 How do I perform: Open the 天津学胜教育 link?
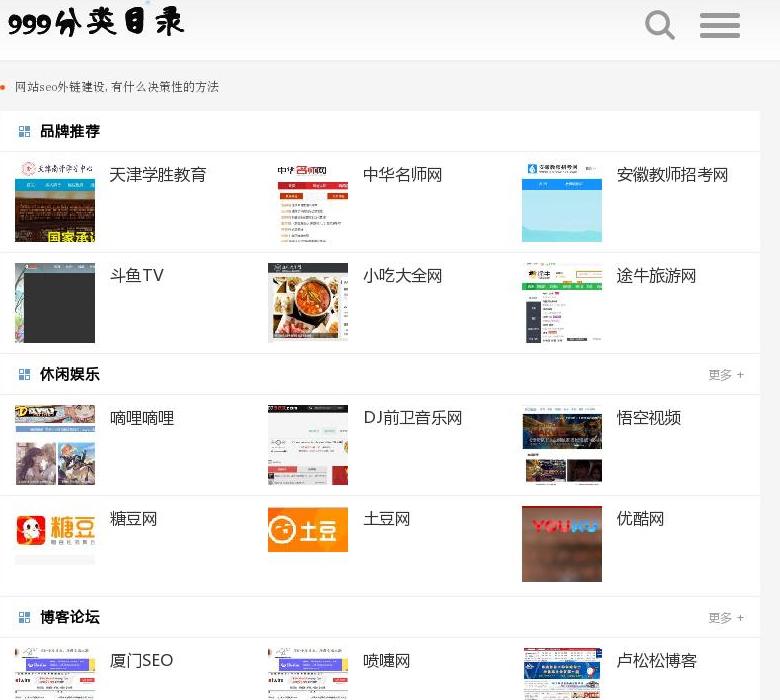[x=158, y=175]
